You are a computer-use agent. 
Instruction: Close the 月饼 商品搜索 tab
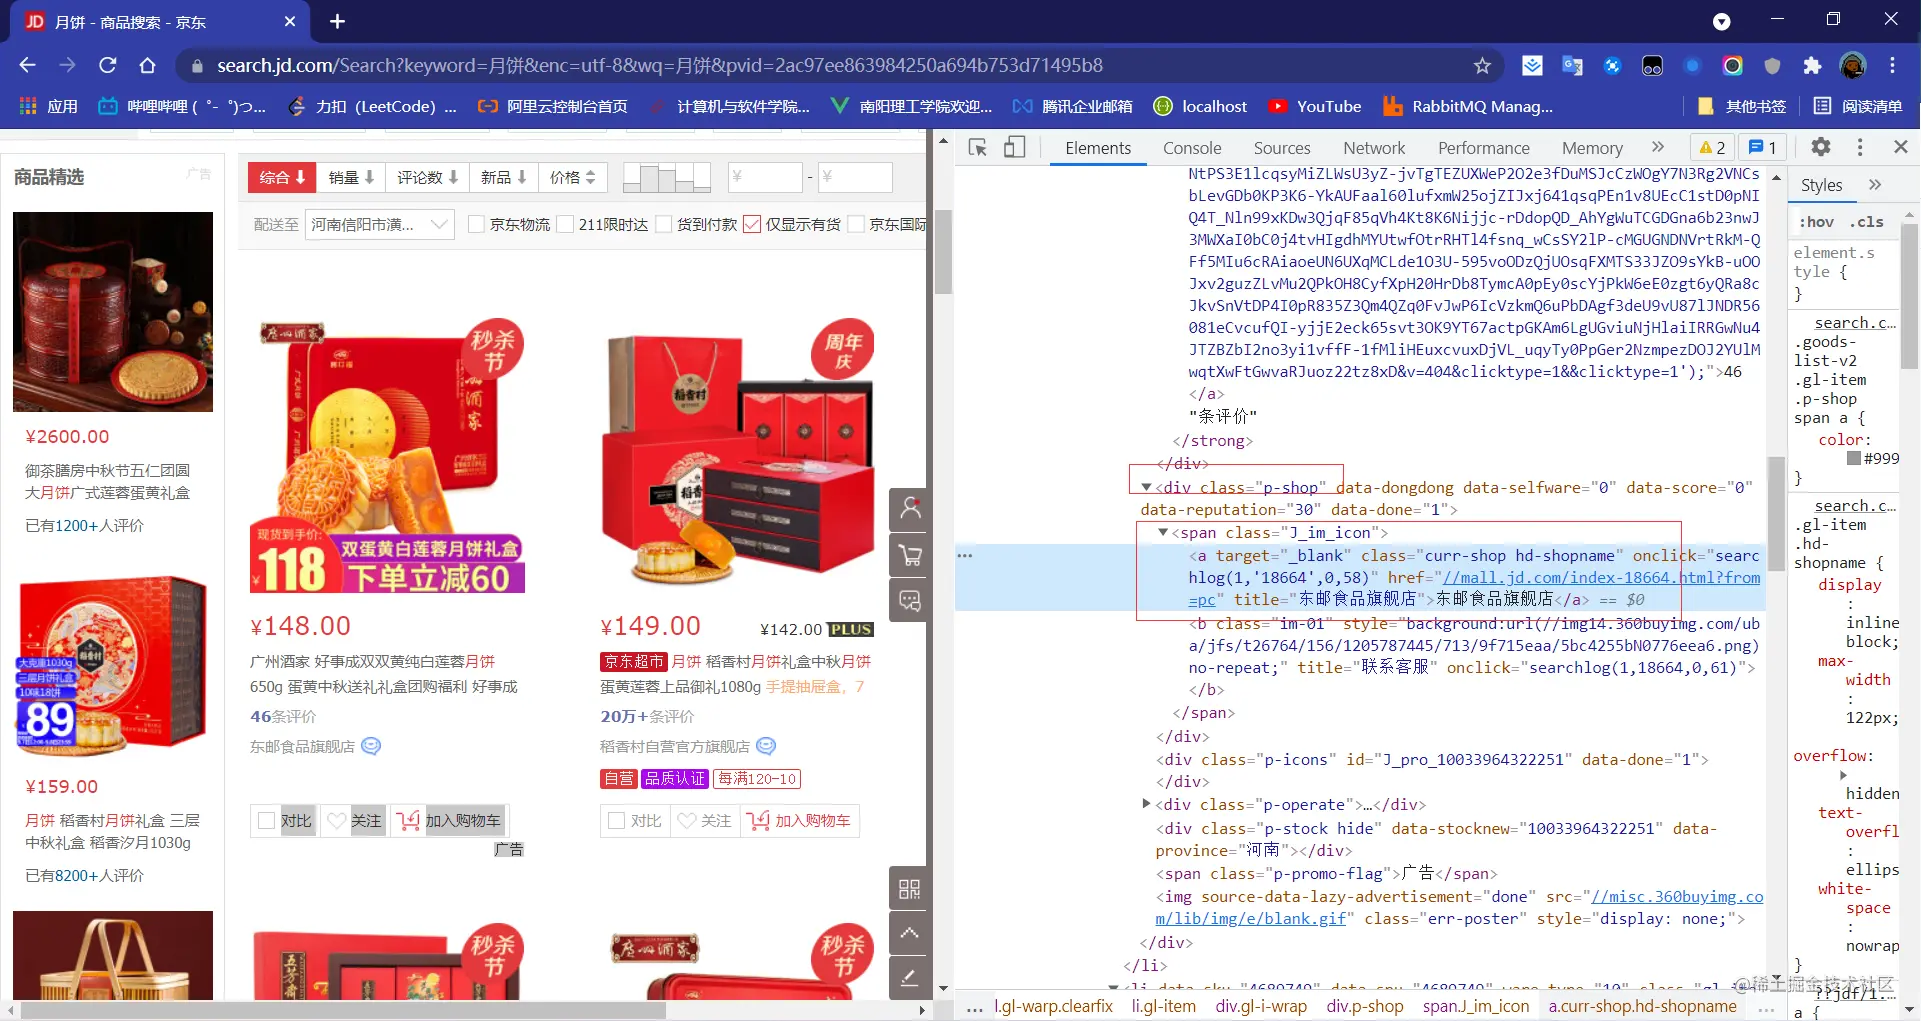tap(290, 21)
